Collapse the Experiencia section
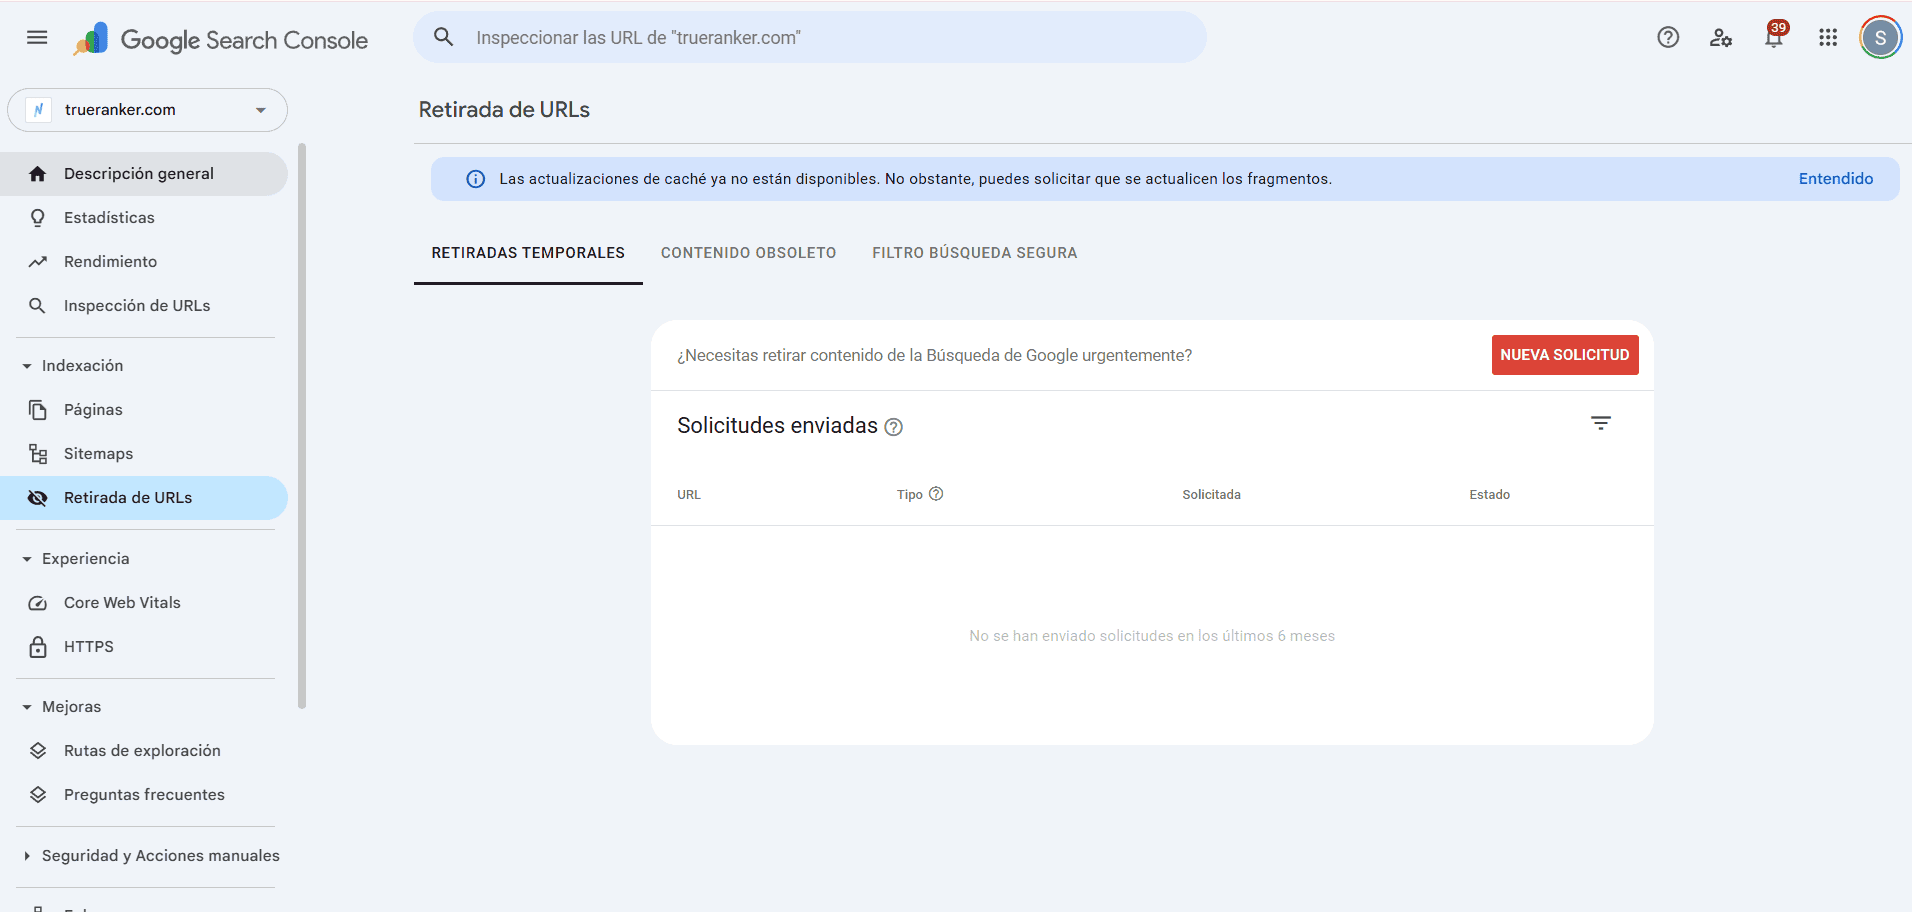 click(27, 559)
